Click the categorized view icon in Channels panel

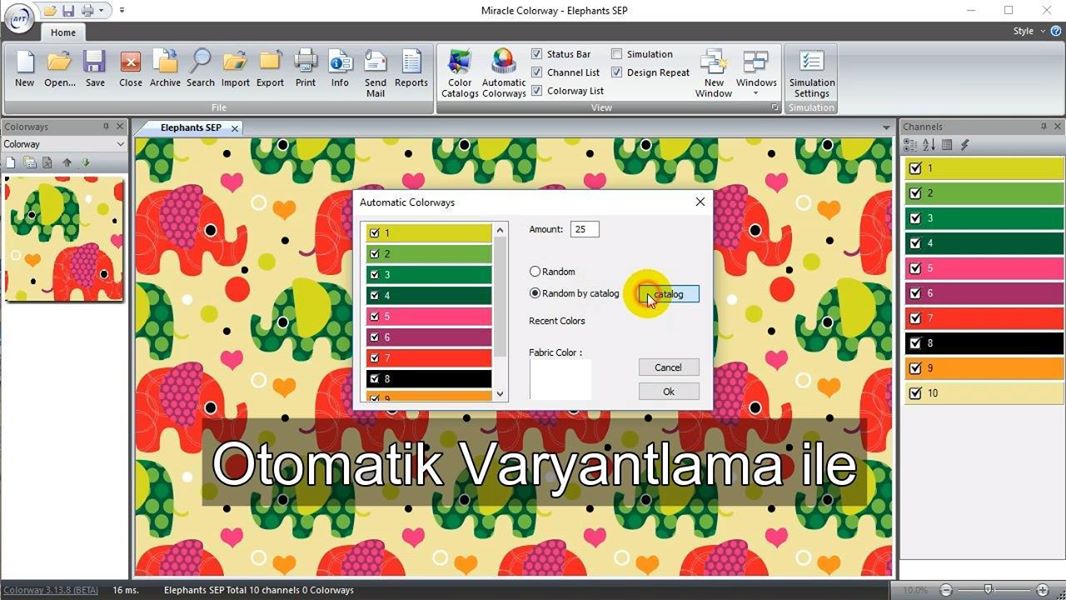(910, 145)
